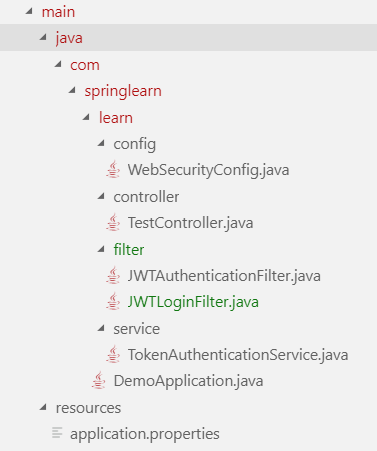Image resolution: width=377 pixels, height=451 pixels.
Task: Collapse the main folder arrow
Action: [x=30, y=11]
